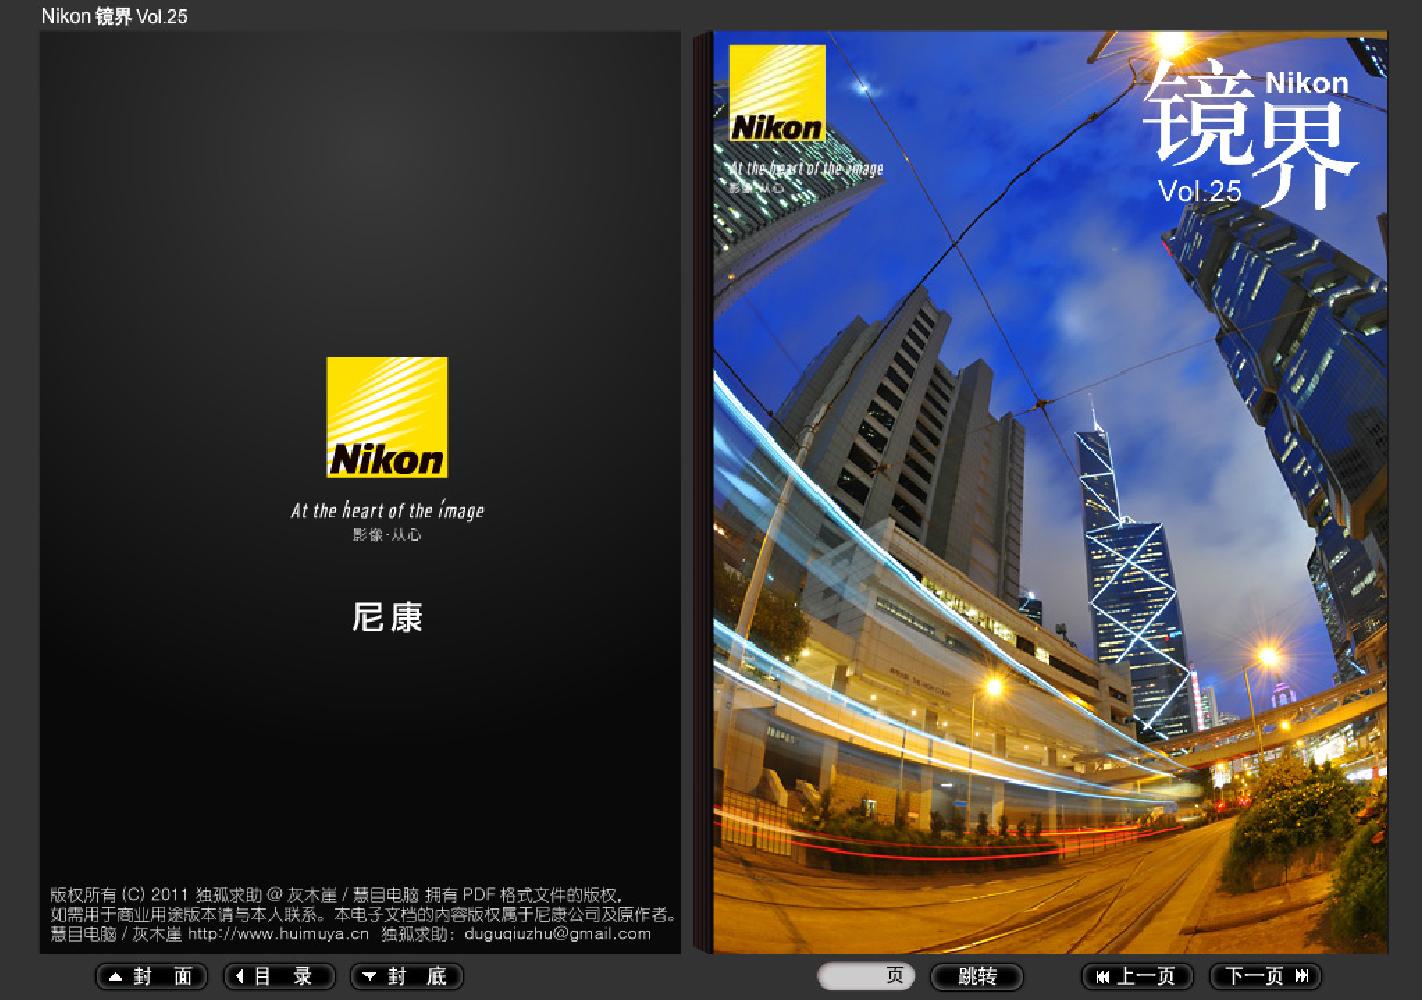Go to the cover with 封面 button
Viewport: 1422px width, 1000px height.
click(x=151, y=976)
